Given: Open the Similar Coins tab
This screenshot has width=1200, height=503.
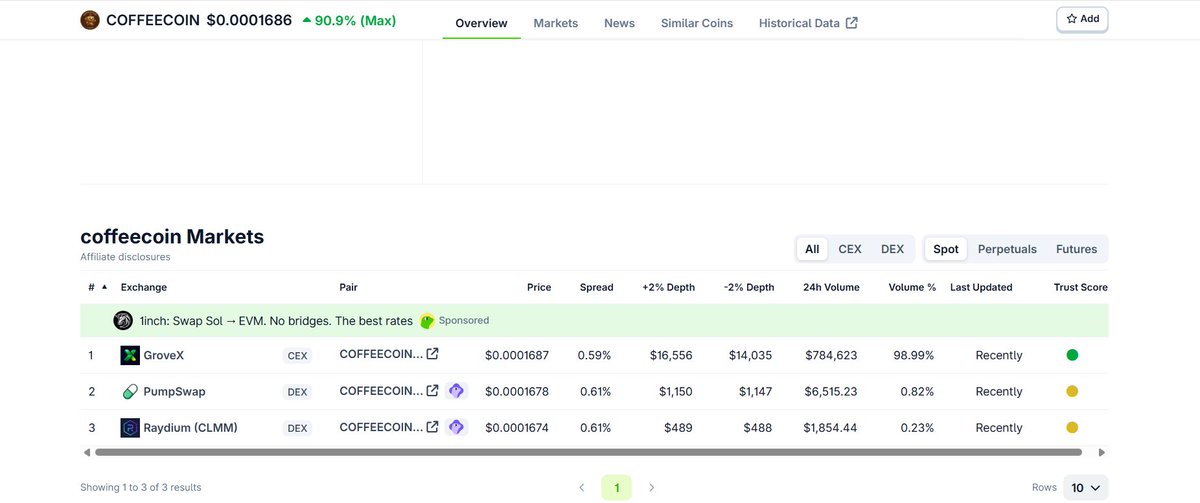Looking at the screenshot, I should click(697, 22).
